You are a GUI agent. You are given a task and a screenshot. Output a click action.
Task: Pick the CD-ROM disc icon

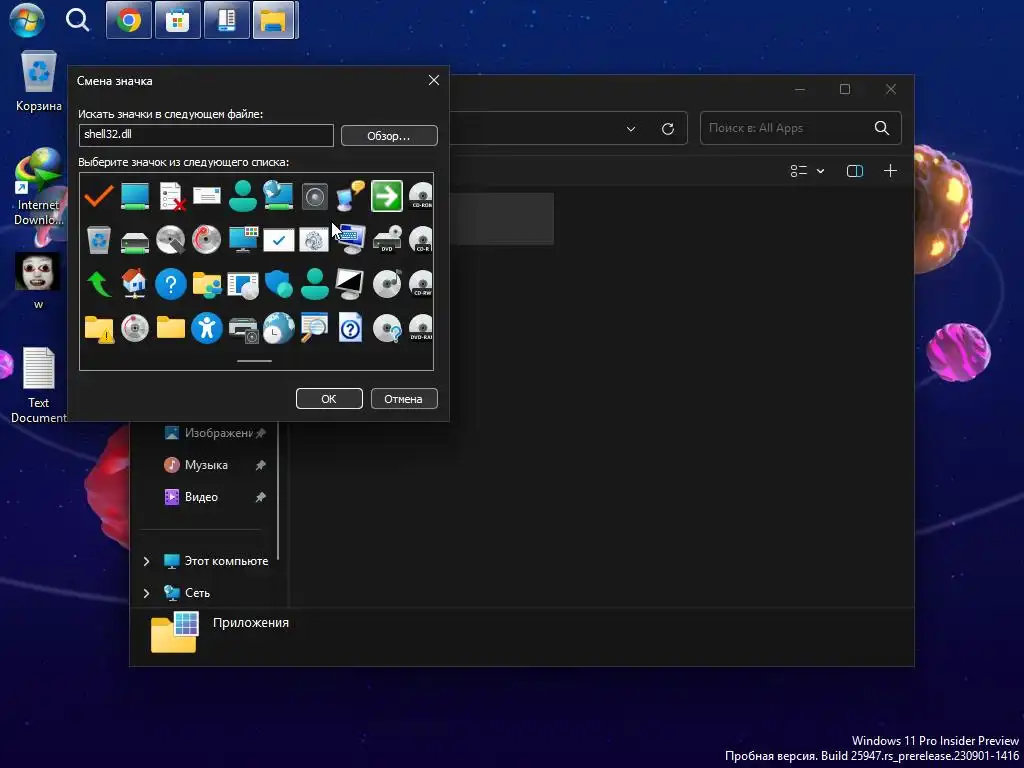(421, 196)
